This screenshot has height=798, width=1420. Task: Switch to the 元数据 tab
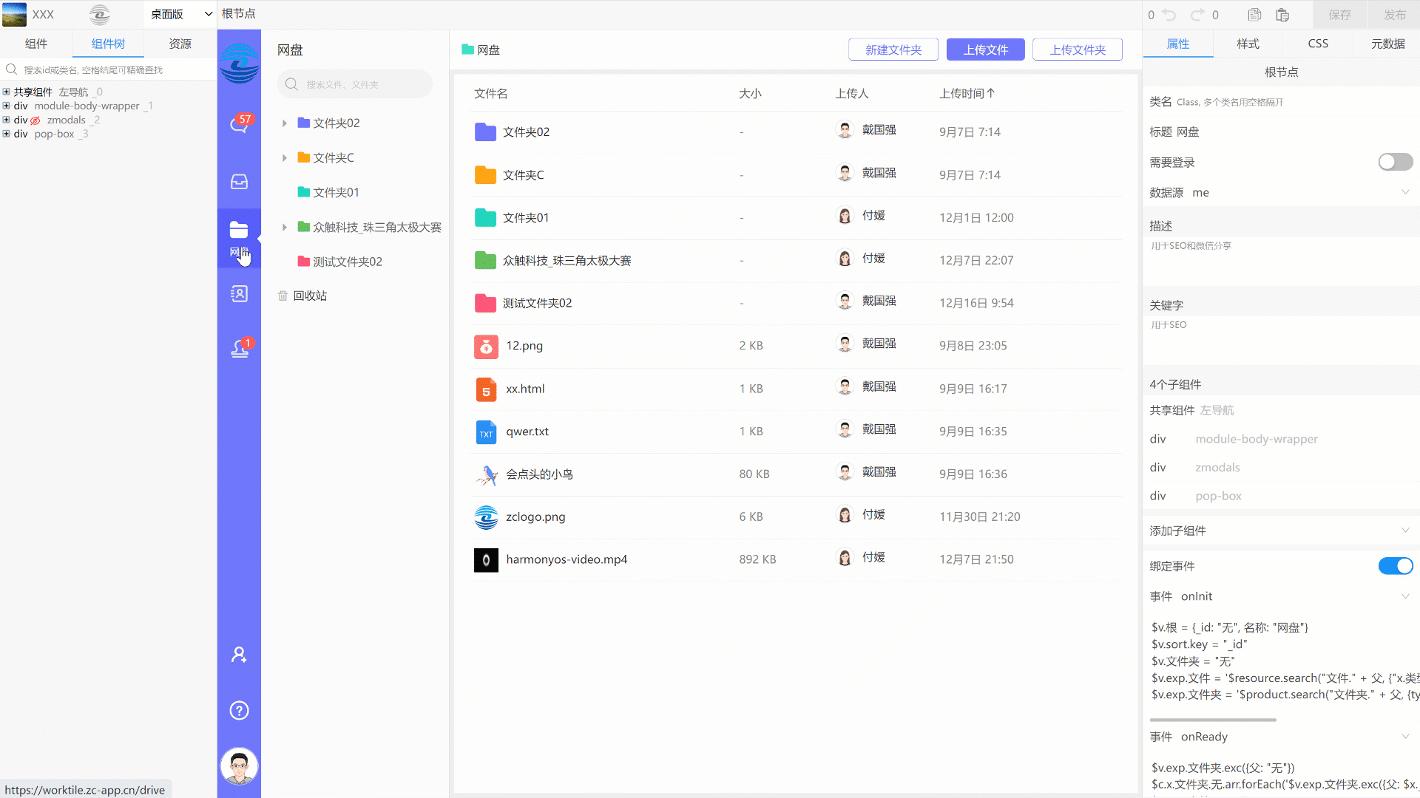pos(1388,44)
